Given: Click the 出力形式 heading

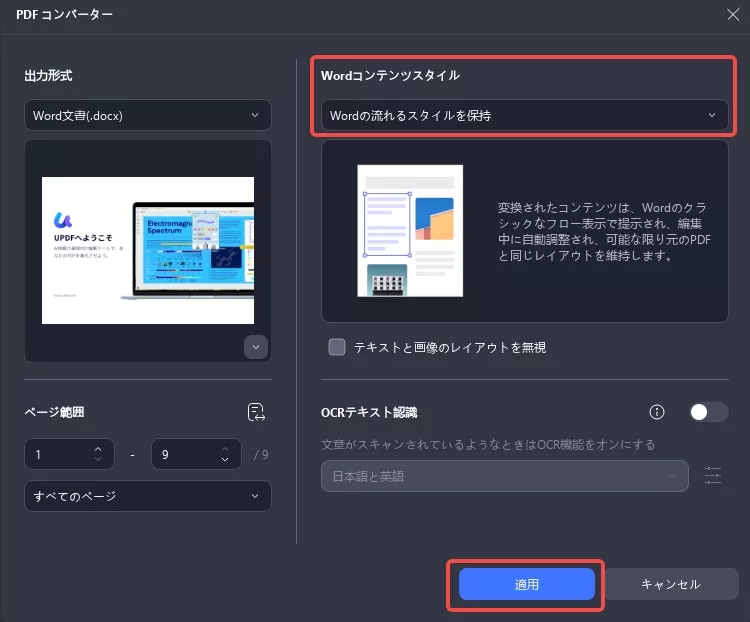Looking at the screenshot, I should [x=48, y=76].
